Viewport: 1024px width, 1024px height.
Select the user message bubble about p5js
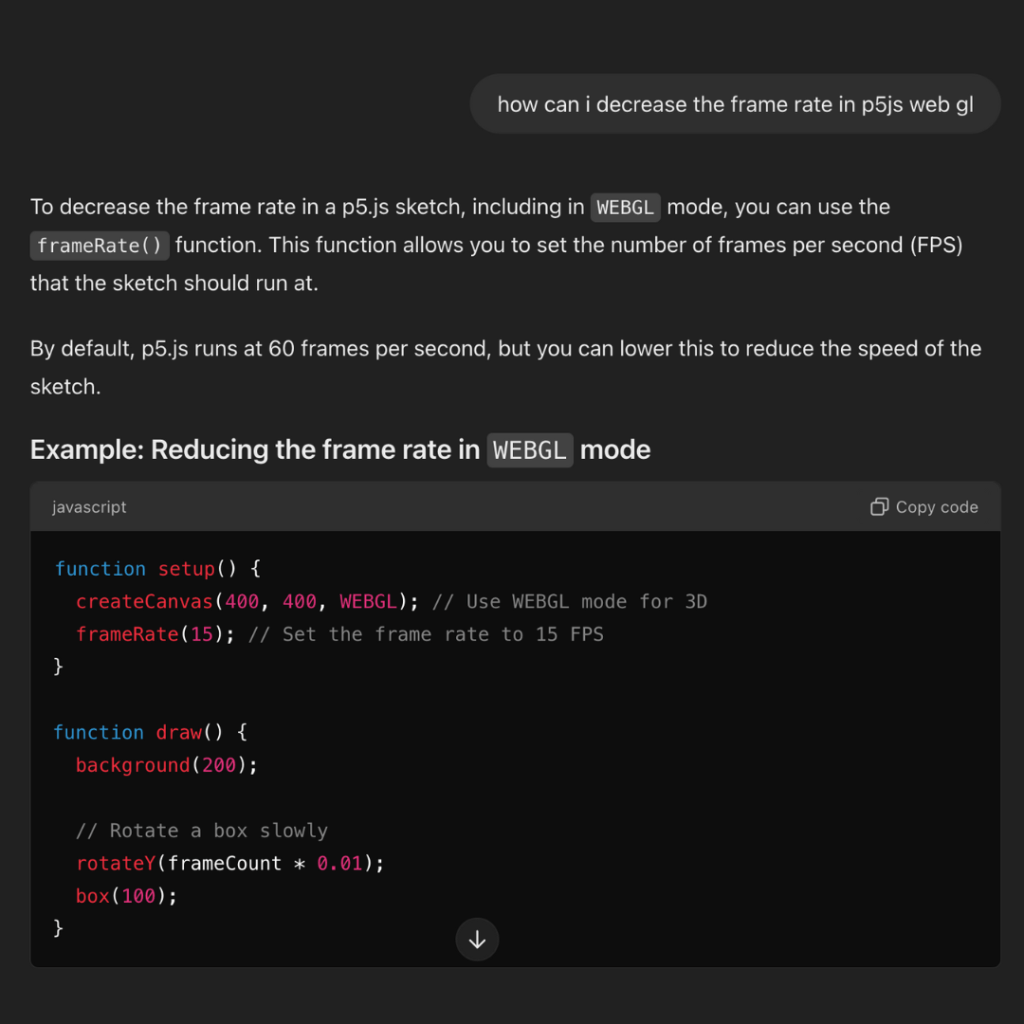(x=735, y=104)
